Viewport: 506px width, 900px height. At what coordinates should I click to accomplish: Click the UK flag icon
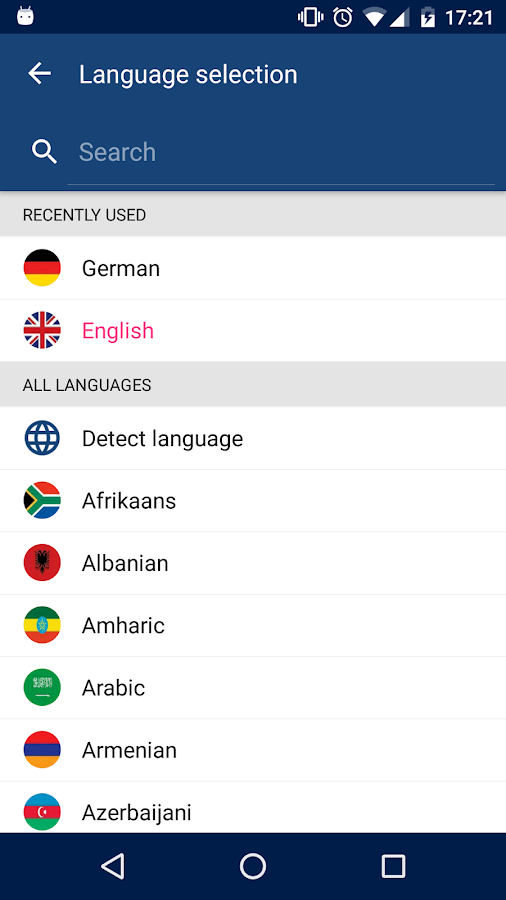pos(42,330)
